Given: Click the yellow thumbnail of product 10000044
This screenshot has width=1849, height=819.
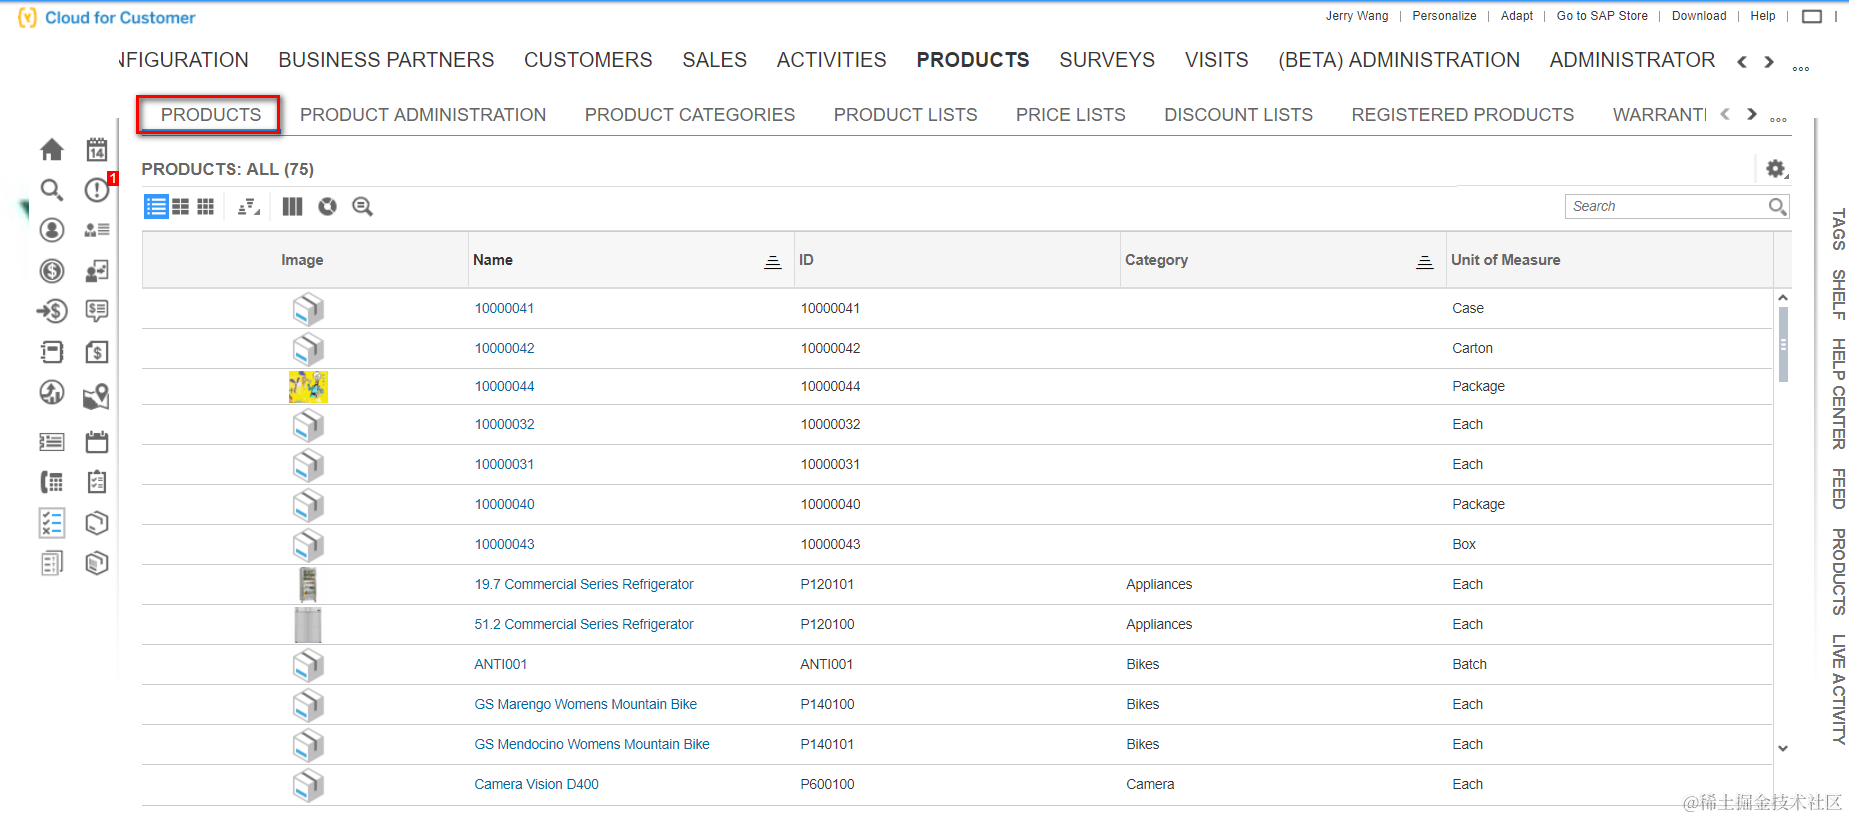Looking at the screenshot, I should pyautogui.click(x=308, y=387).
